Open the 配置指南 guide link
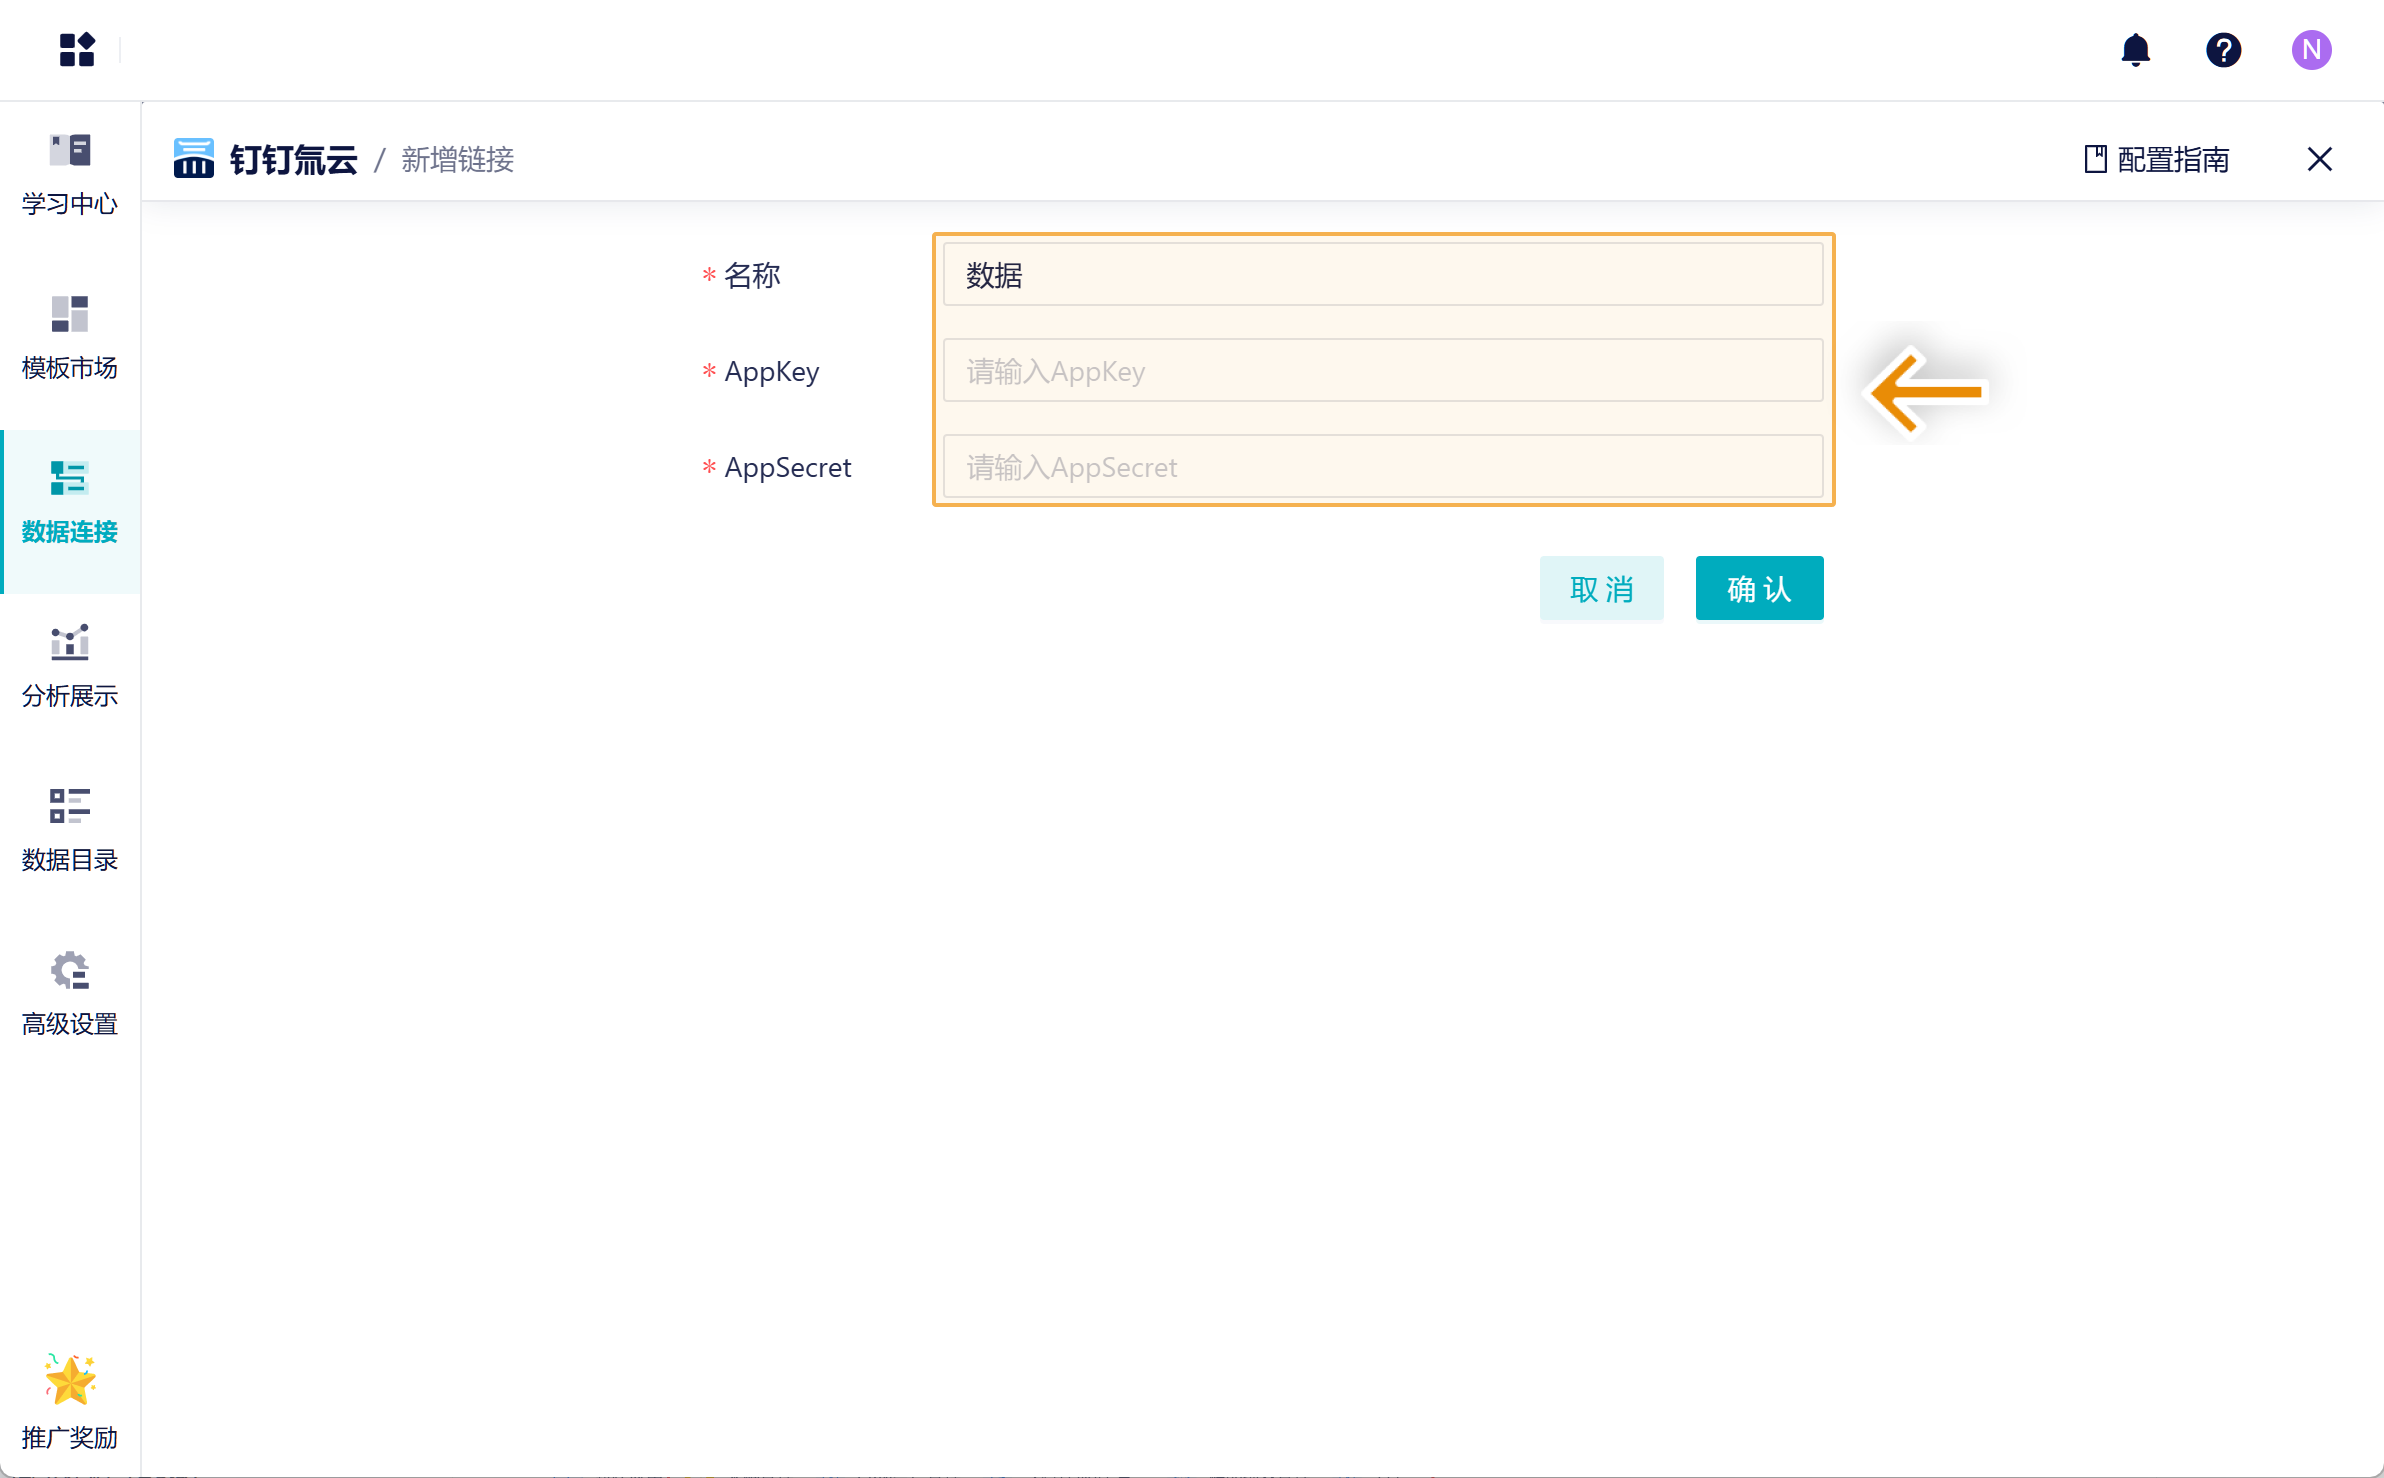Screen dimensions: 2384x1478 pyautogui.click(x=2157, y=159)
